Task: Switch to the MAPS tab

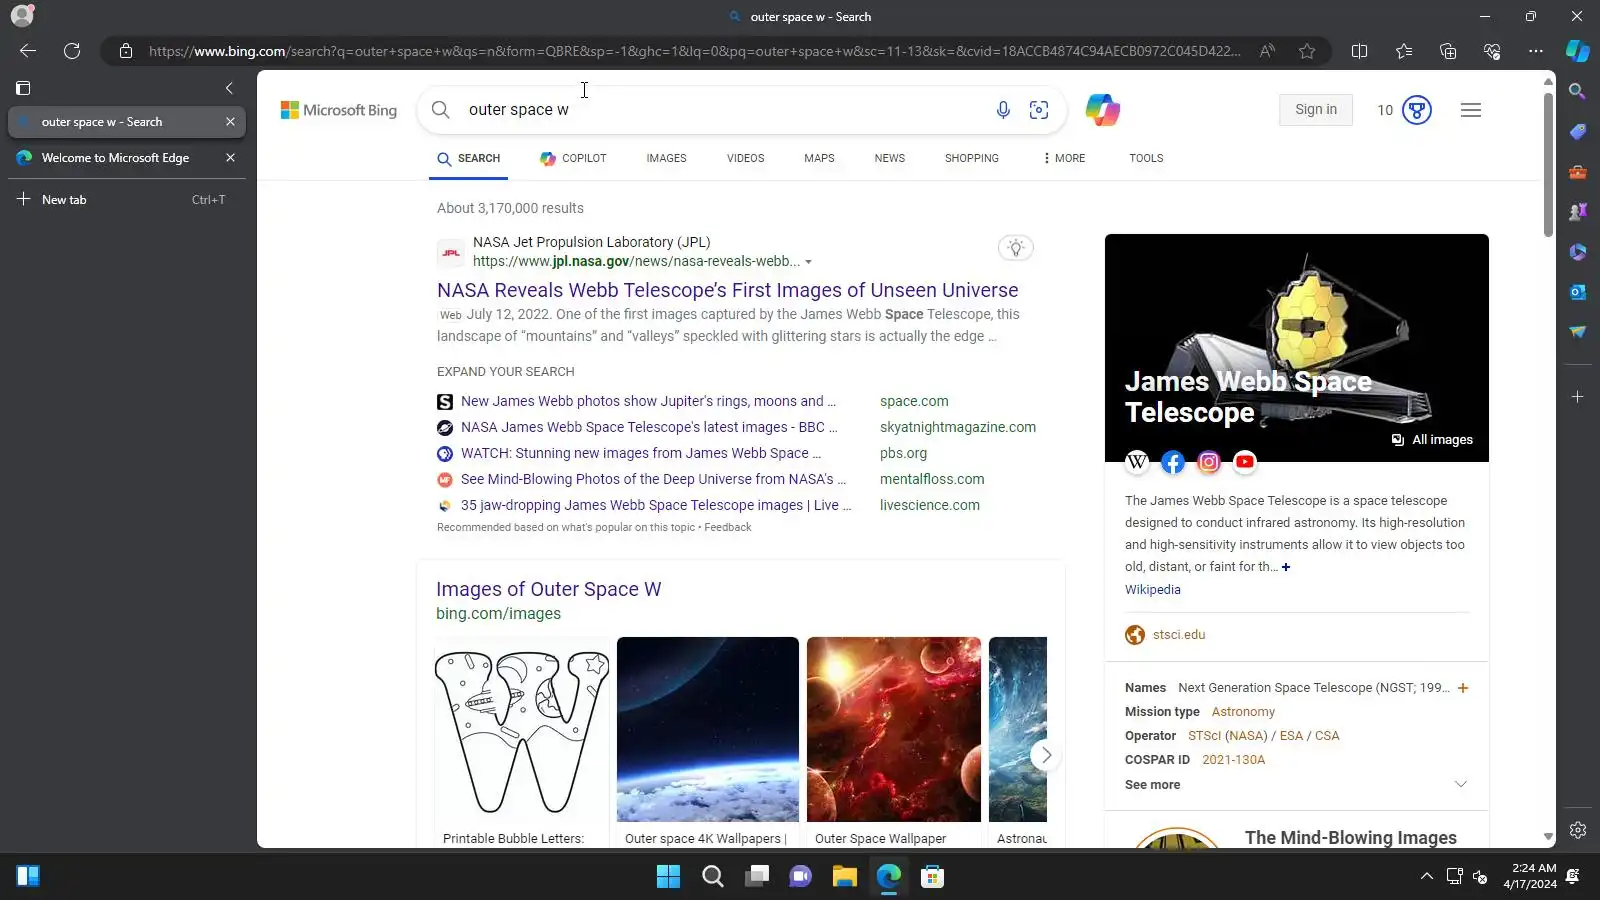Action: (819, 158)
